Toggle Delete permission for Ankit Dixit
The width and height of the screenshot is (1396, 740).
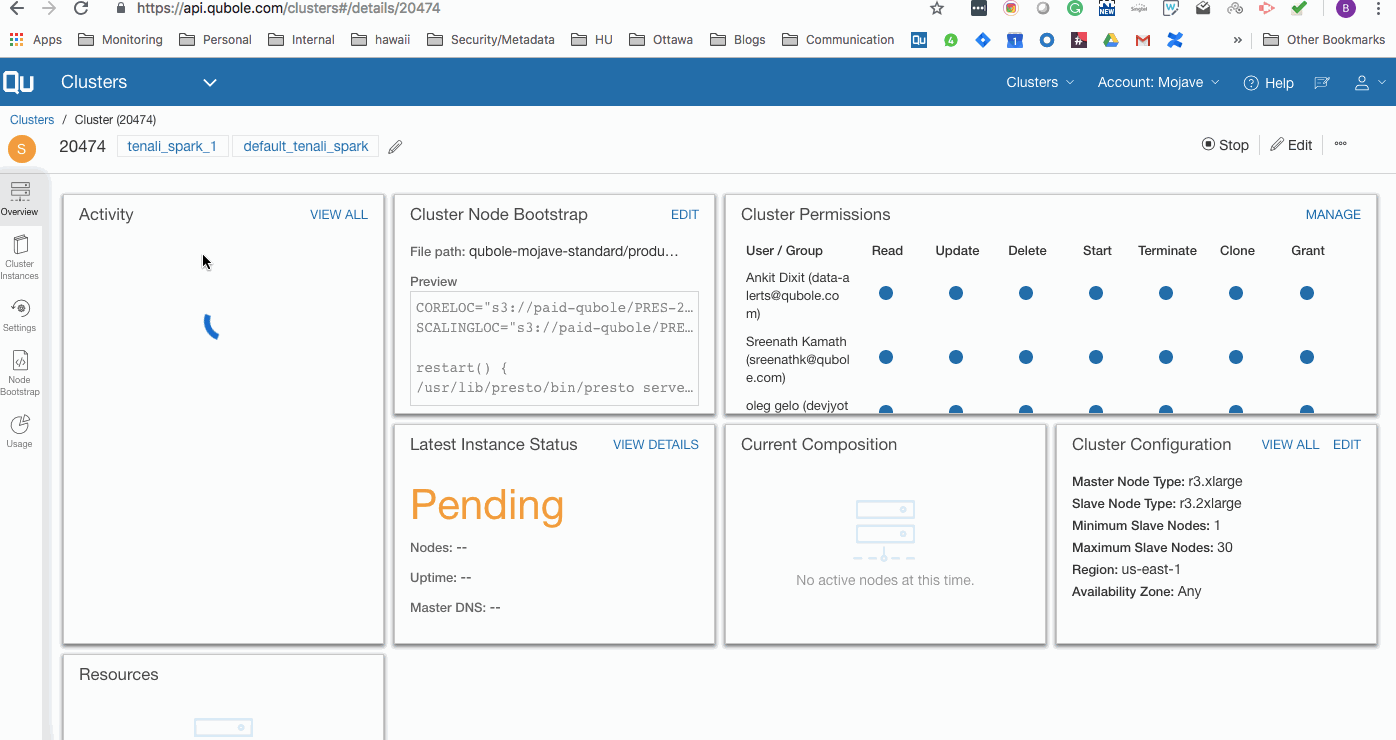point(1026,293)
